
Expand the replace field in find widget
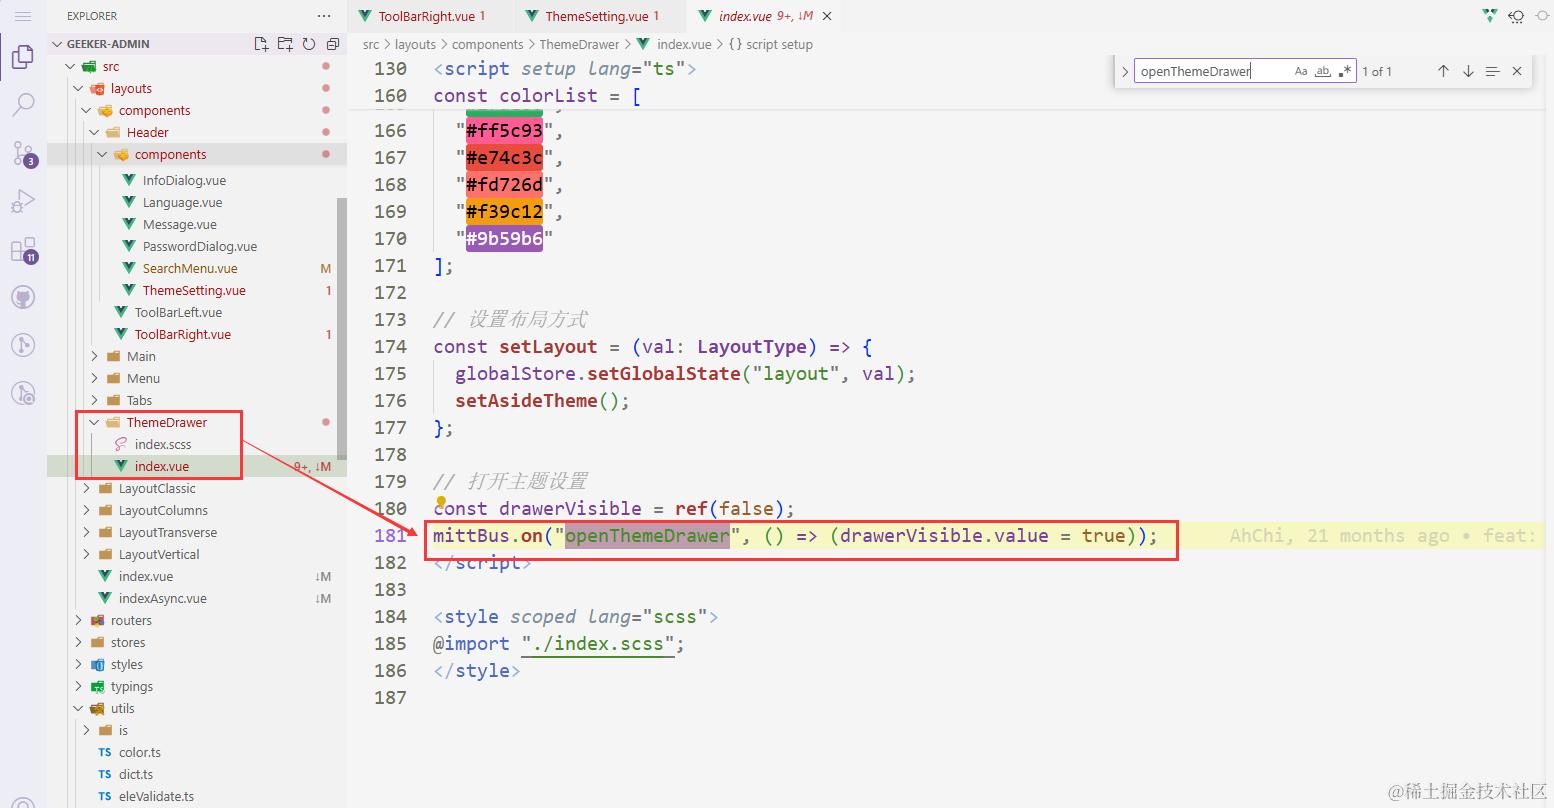coord(1125,71)
